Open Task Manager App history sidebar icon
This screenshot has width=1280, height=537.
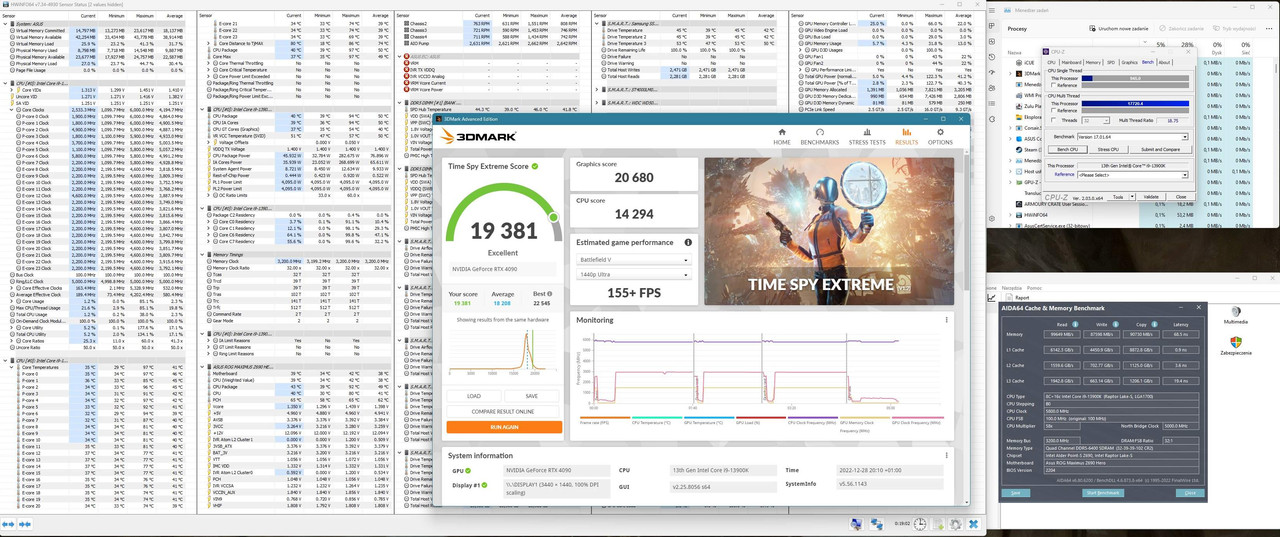tap(992, 57)
